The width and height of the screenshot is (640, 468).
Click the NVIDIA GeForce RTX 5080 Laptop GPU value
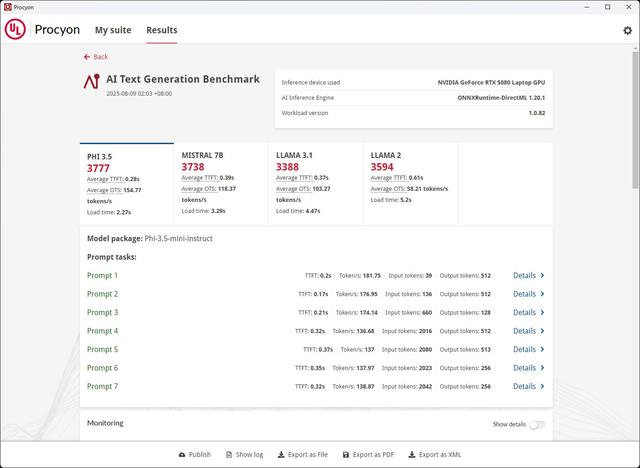tap(491, 82)
